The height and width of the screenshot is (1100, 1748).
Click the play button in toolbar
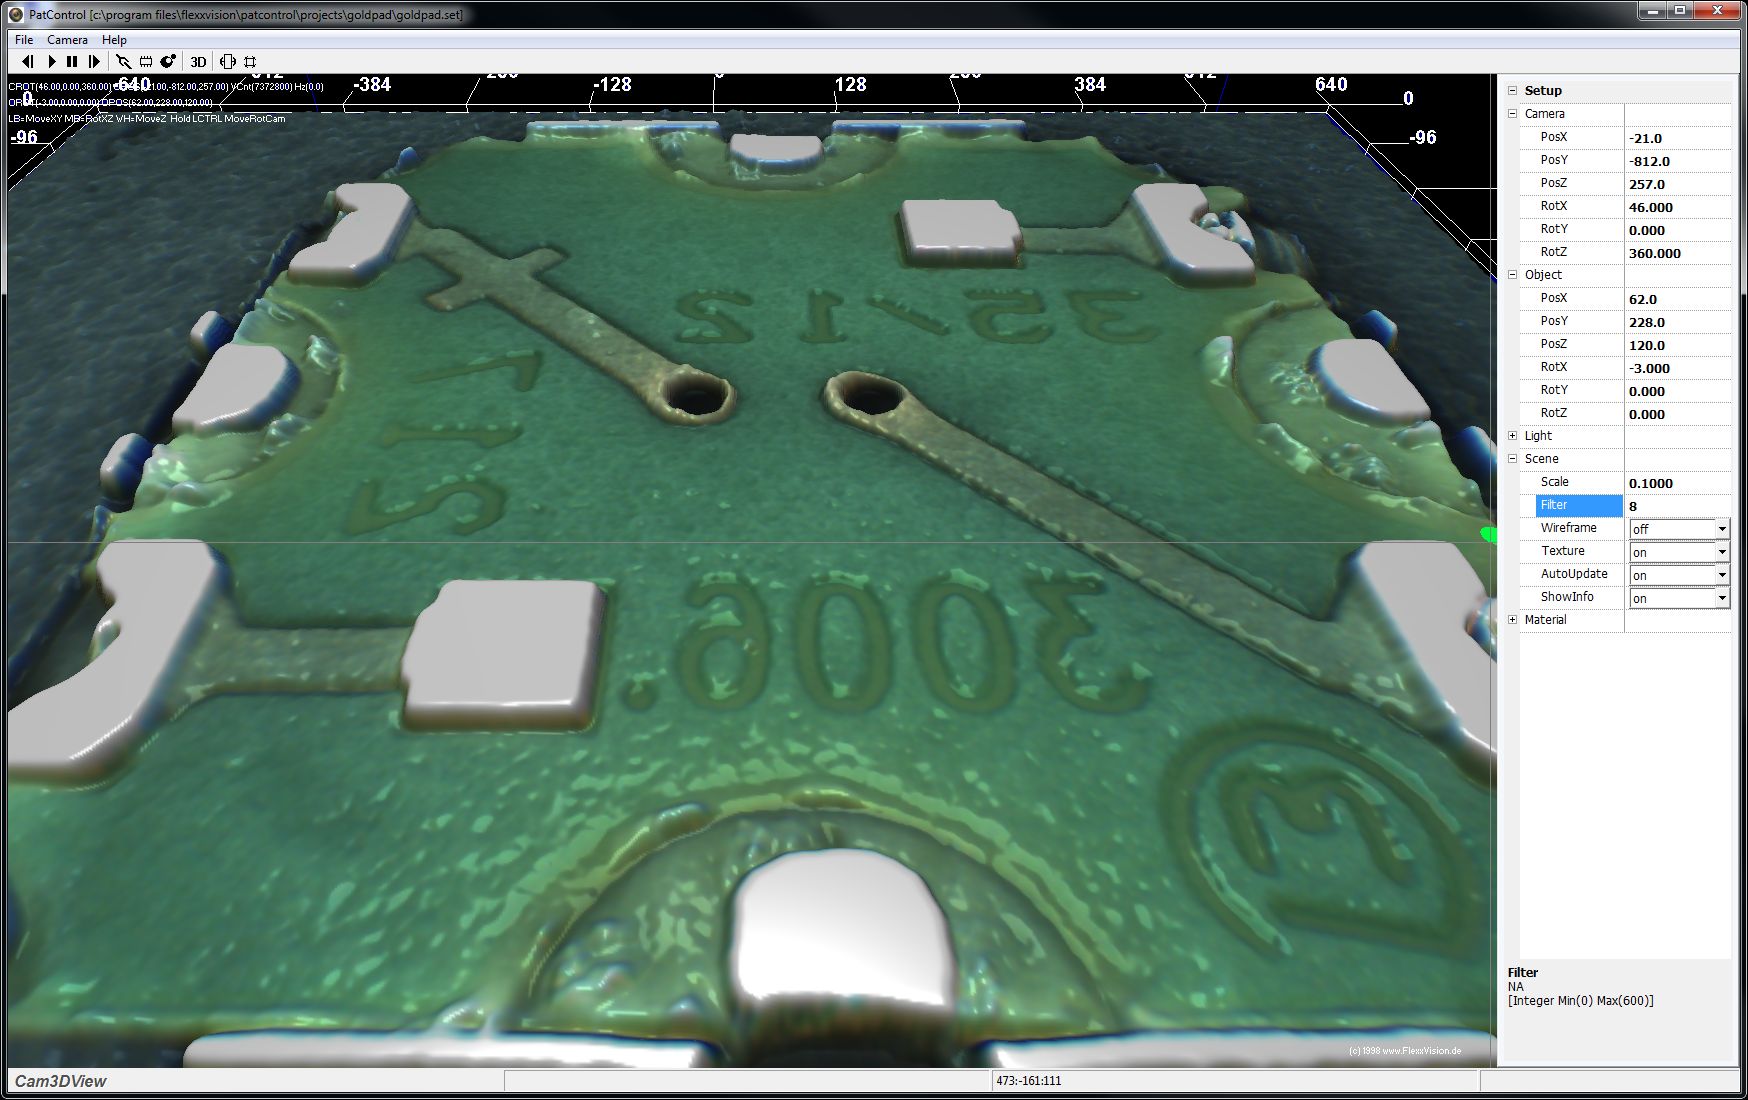51,62
